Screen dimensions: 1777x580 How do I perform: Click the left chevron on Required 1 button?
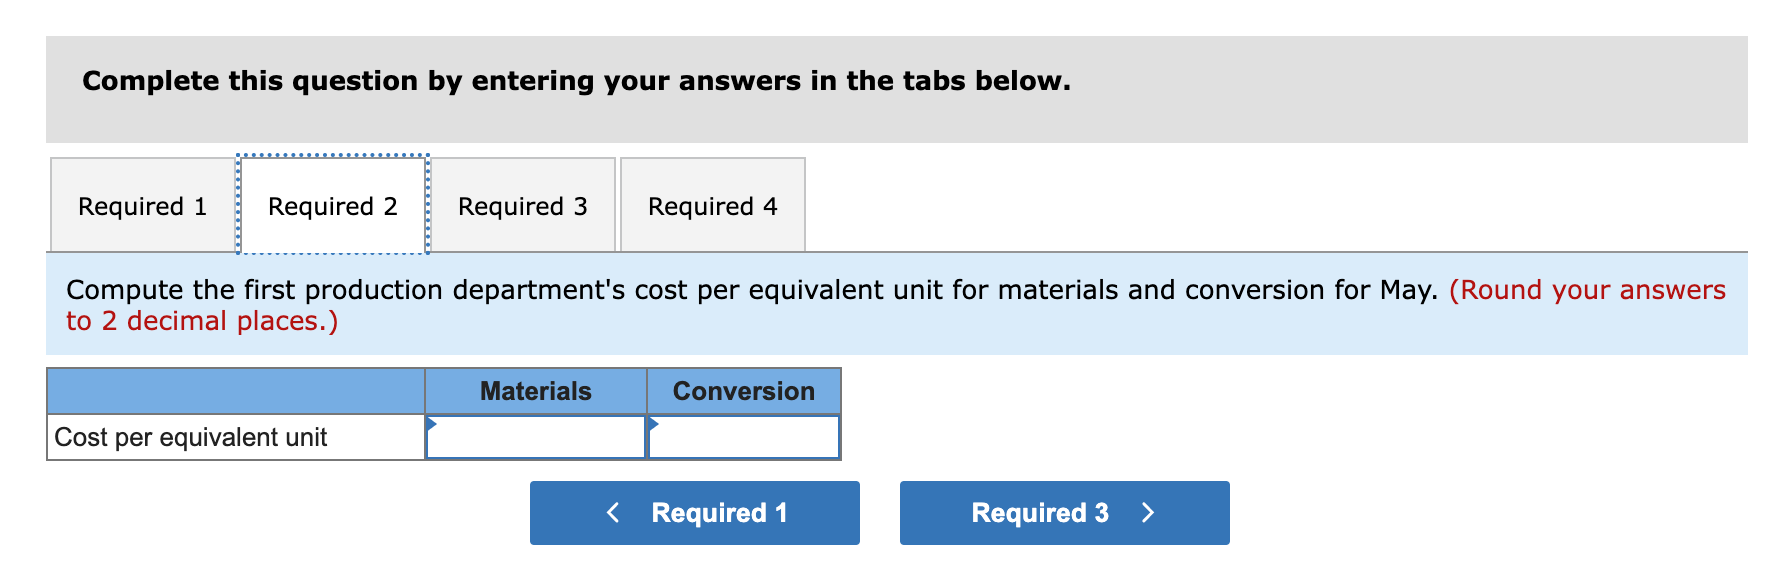pos(613,512)
